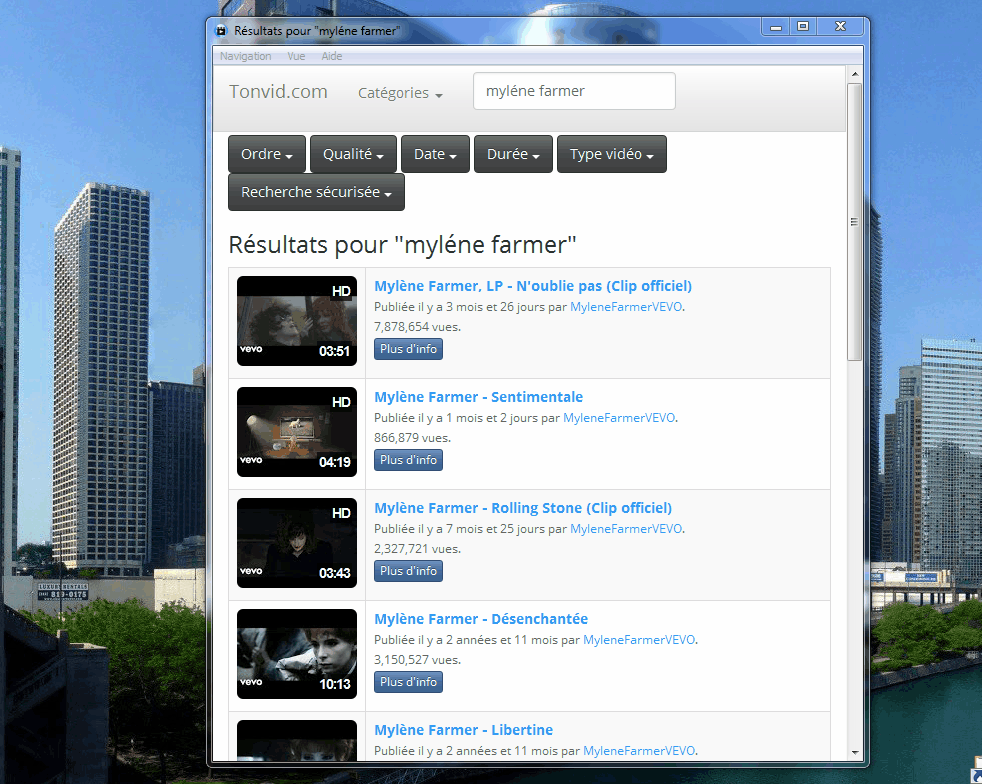This screenshot has width=982, height=784.
Task: Open the Désenchantée video thumbnail
Action: [297, 654]
